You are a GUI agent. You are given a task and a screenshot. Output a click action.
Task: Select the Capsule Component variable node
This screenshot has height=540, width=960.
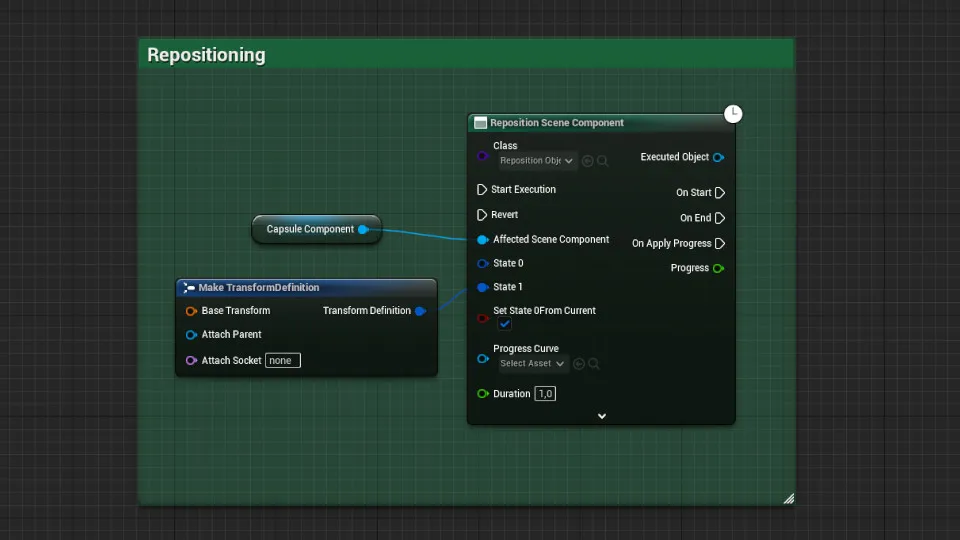[317, 230]
